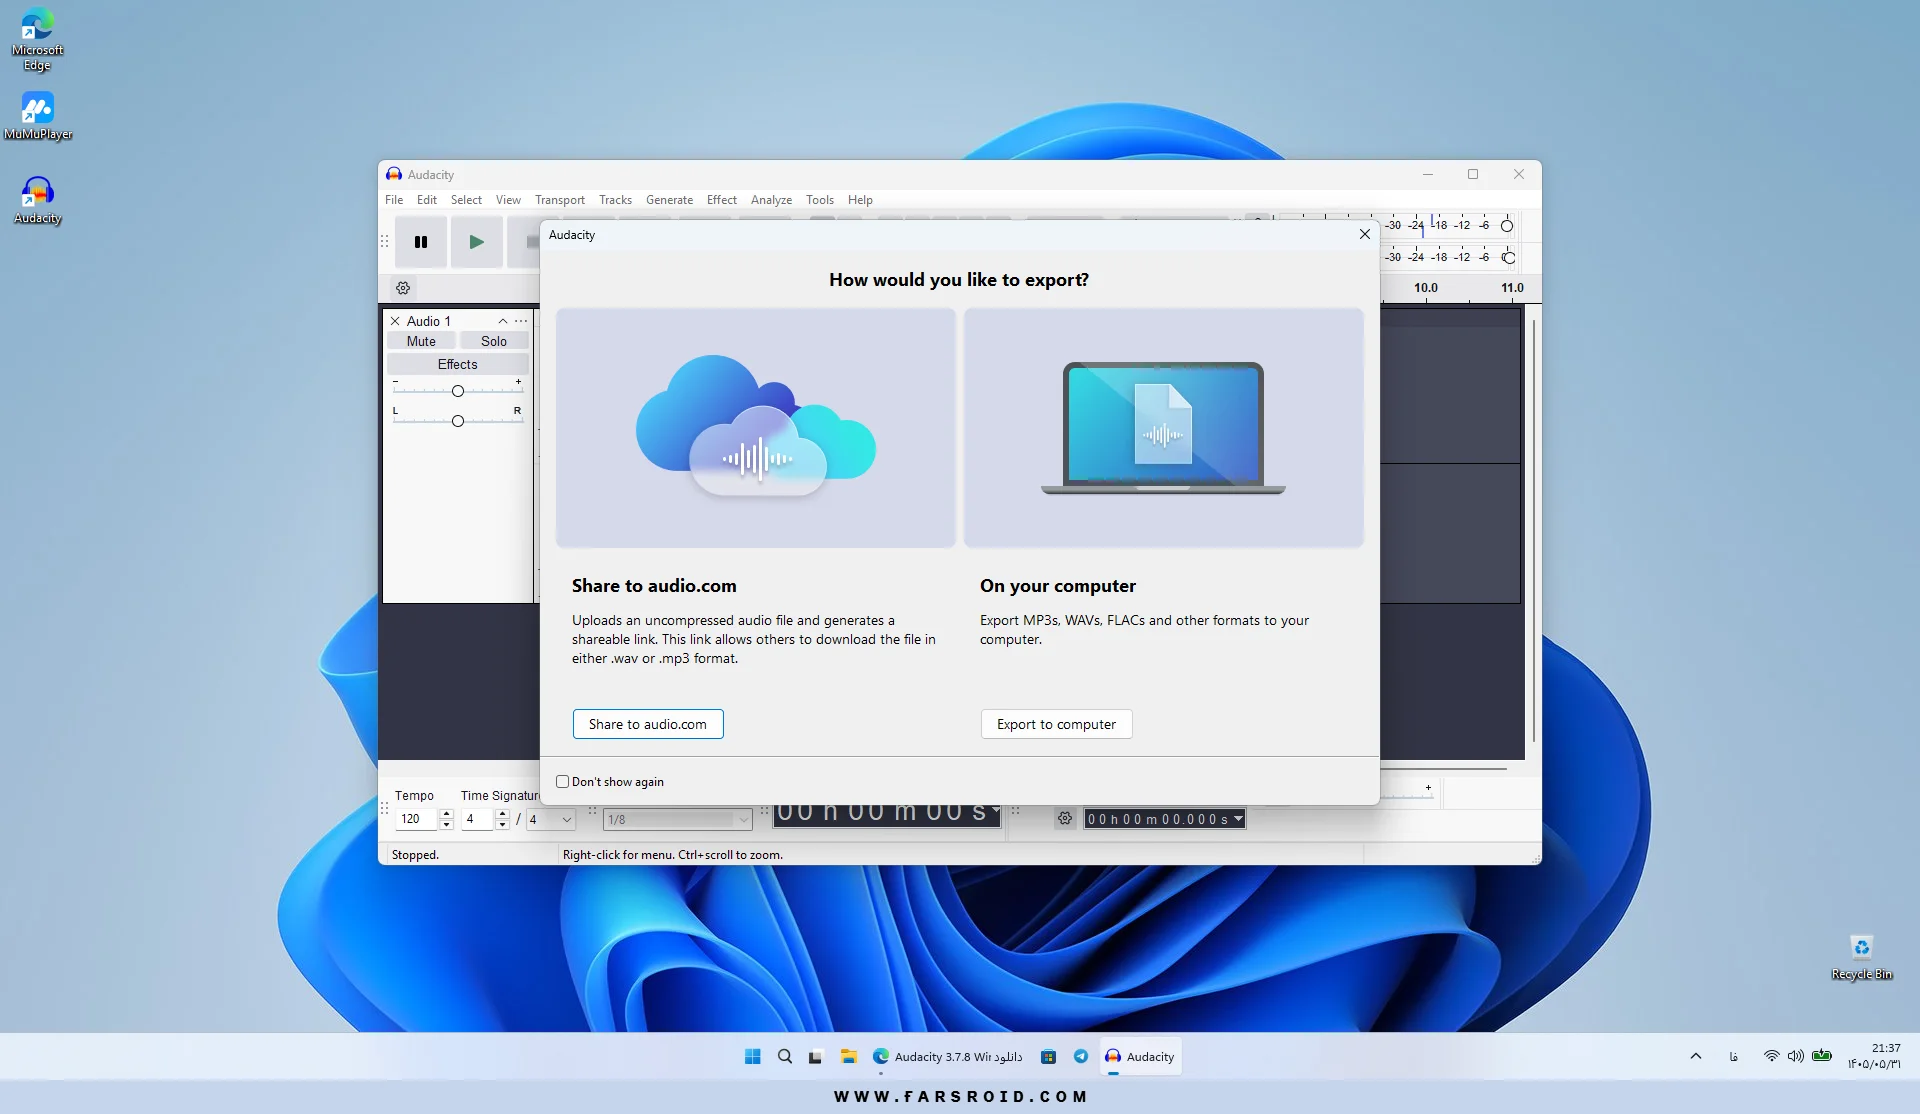Open the Generate menu
Image resolution: width=1920 pixels, height=1114 pixels.
point(669,200)
